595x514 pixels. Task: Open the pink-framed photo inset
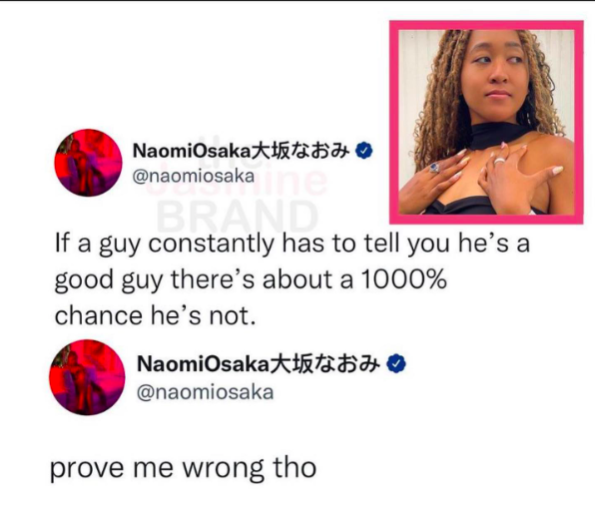click(x=486, y=122)
